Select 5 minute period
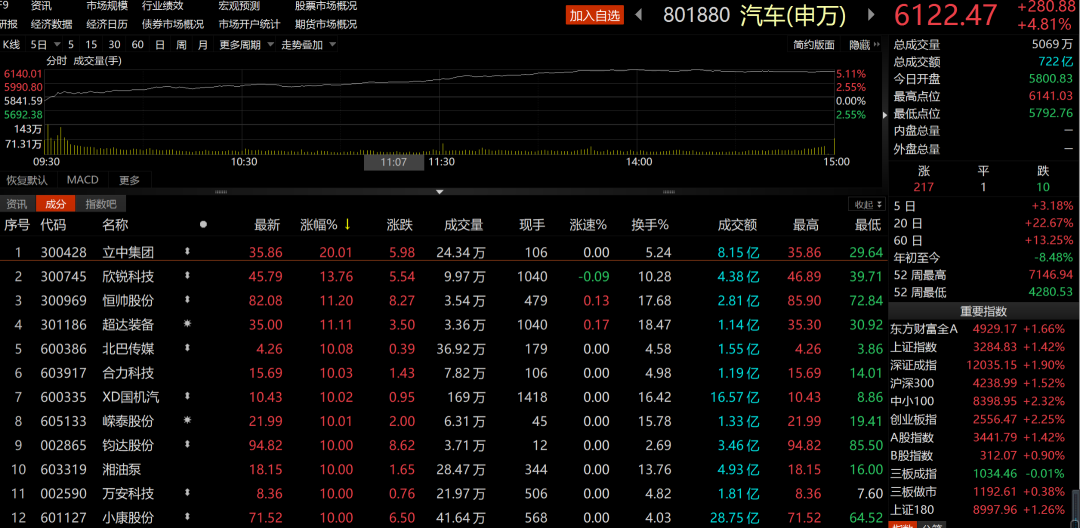Viewport: 1080px width, 528px height. (x=72, y=45)
